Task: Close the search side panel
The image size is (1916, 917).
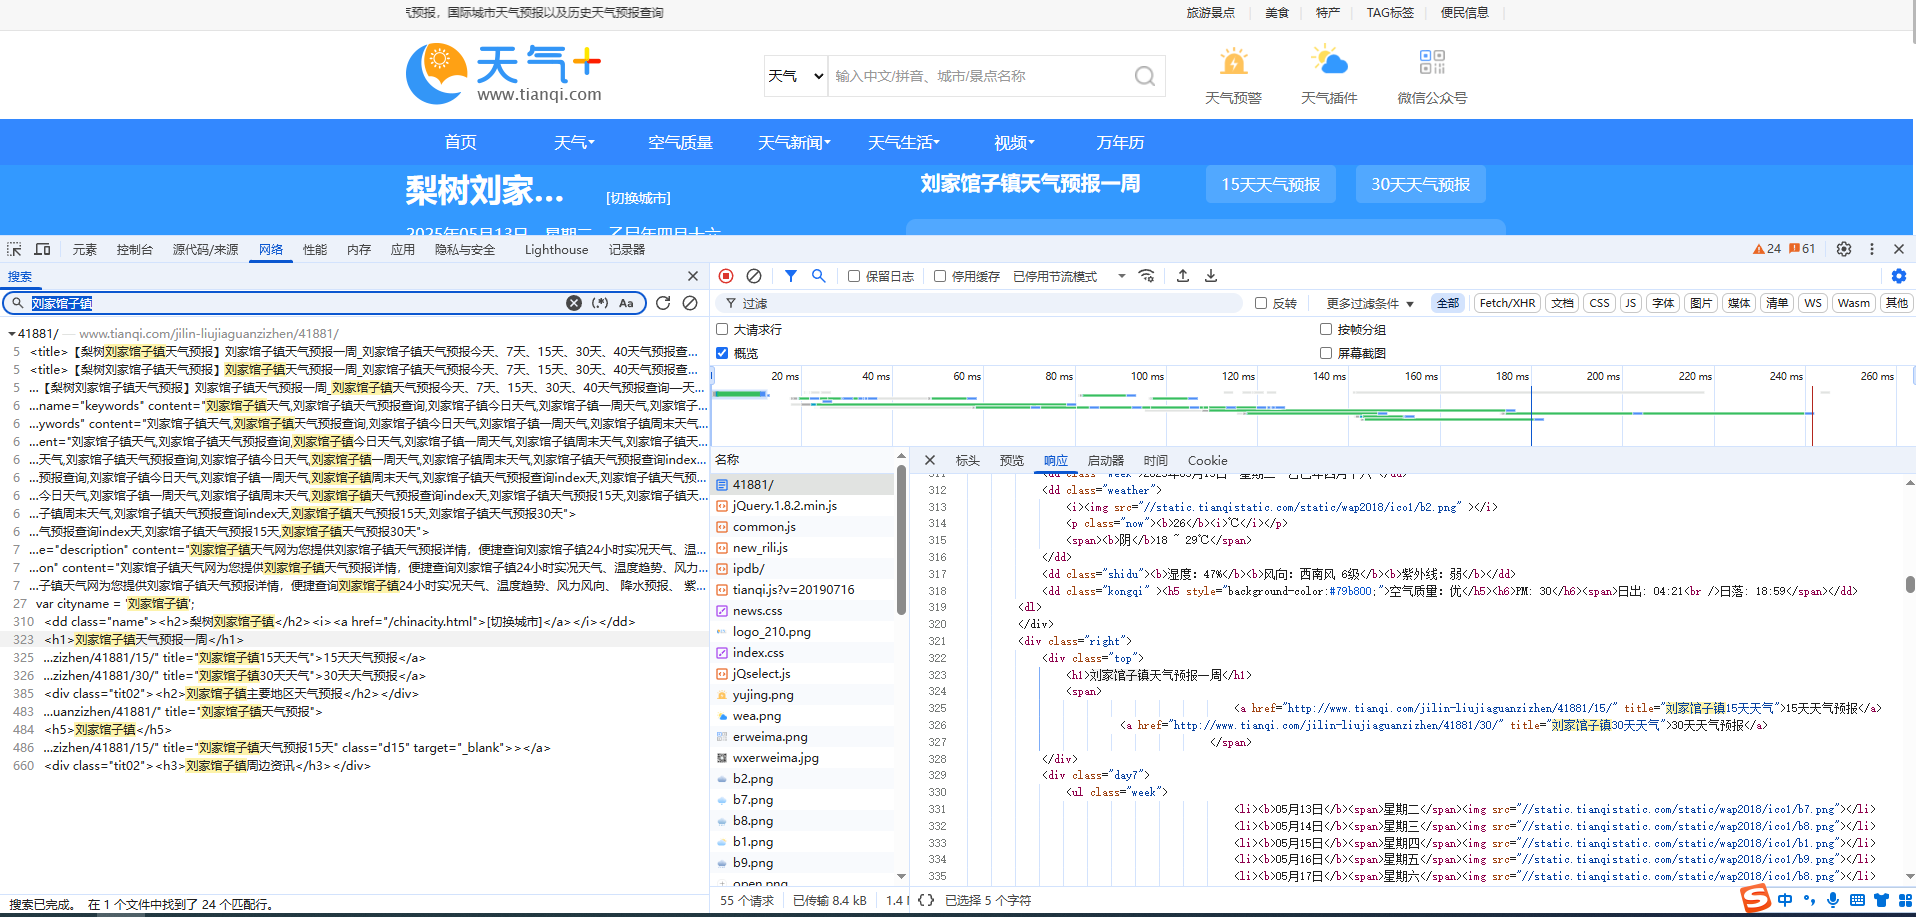Action: pyautogui.click(x=693, y=276)
